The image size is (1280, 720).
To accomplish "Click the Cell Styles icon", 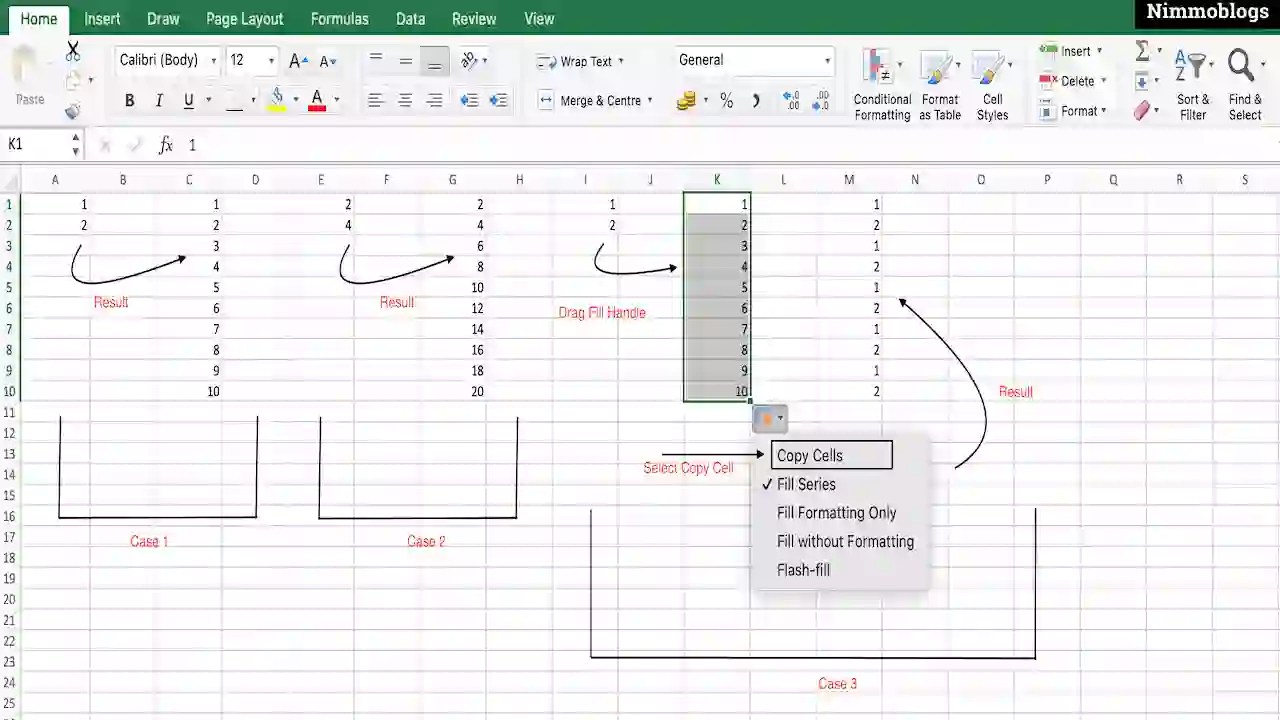I will pos(991,85).
